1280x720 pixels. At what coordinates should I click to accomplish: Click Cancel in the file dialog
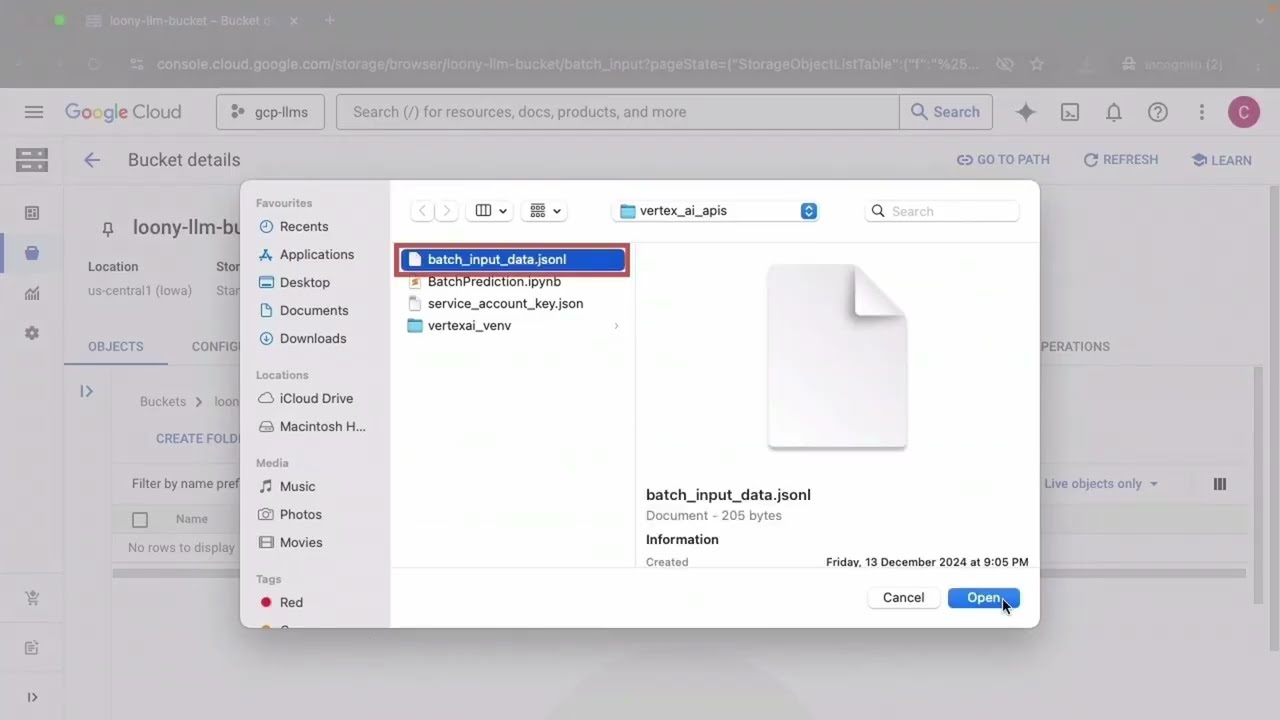tap(903, 598)
